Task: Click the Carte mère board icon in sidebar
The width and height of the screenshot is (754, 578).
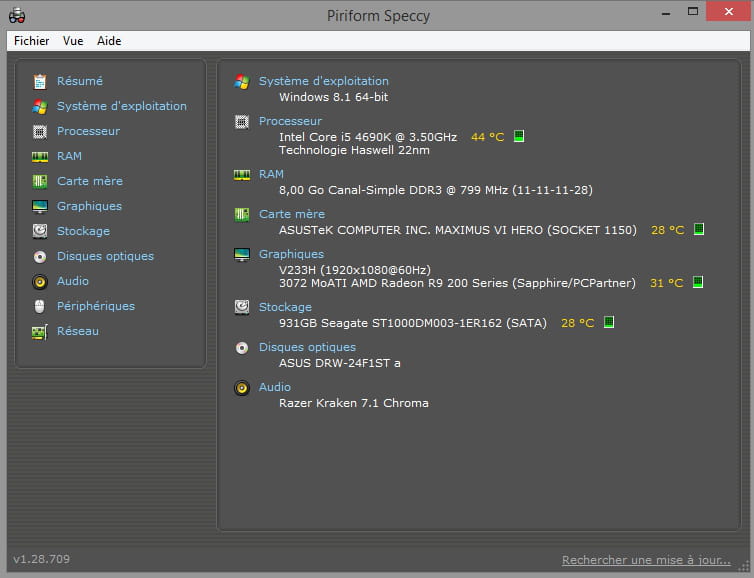Action: pyautogui.click(x=40, y=181)
